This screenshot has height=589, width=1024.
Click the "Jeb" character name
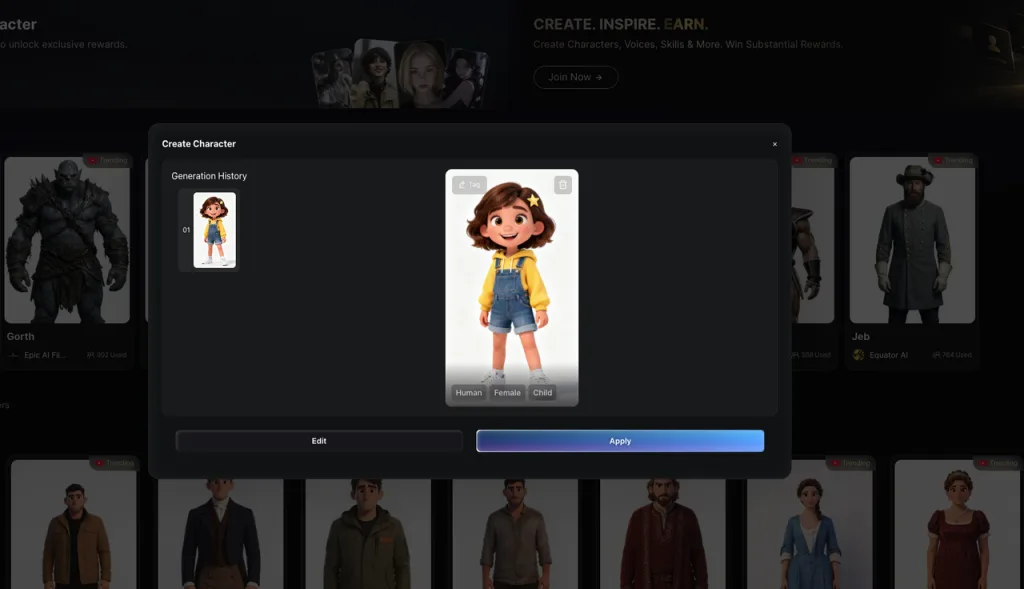(x=860, y=336)
